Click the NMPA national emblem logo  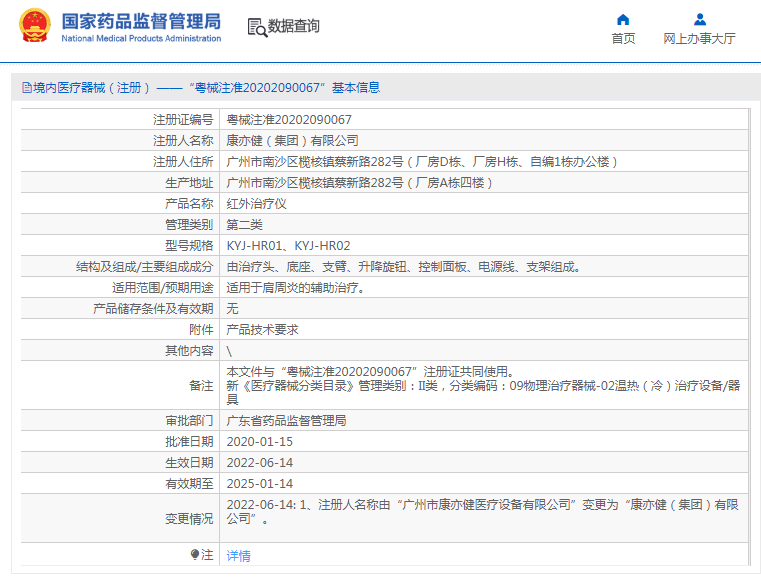click(x=33, y=27)
